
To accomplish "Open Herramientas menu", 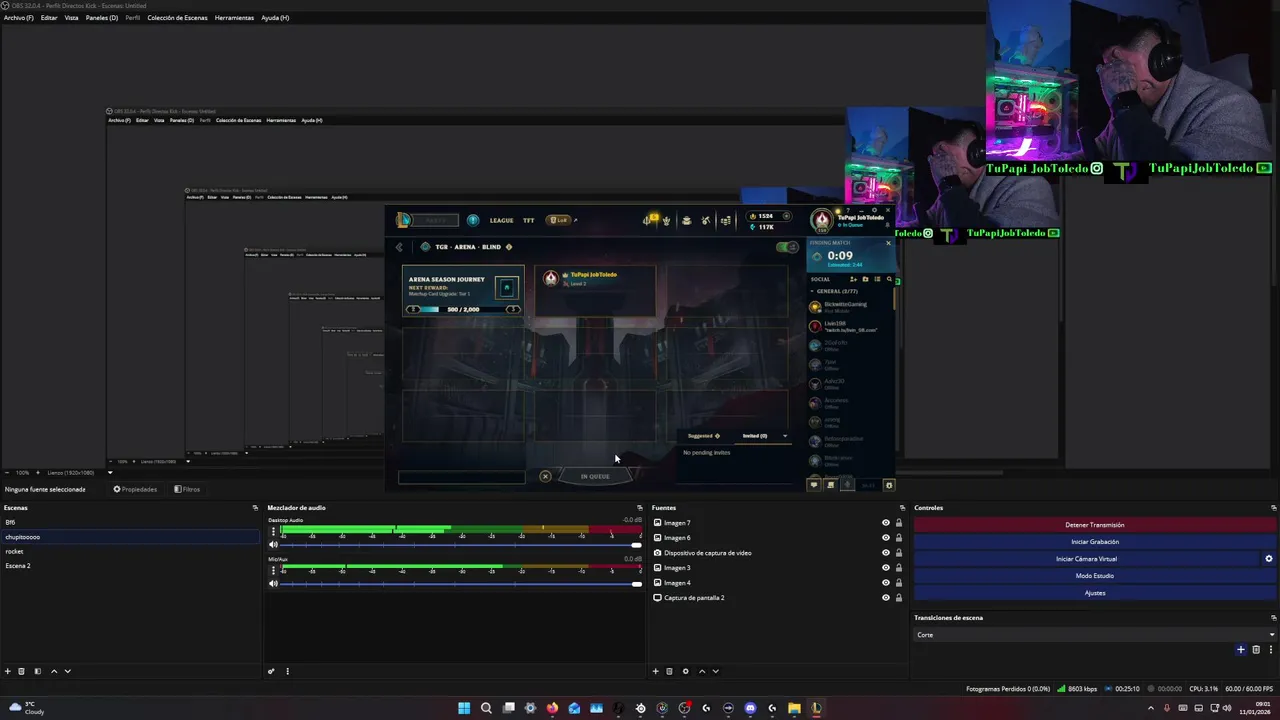I will point(234,18).
